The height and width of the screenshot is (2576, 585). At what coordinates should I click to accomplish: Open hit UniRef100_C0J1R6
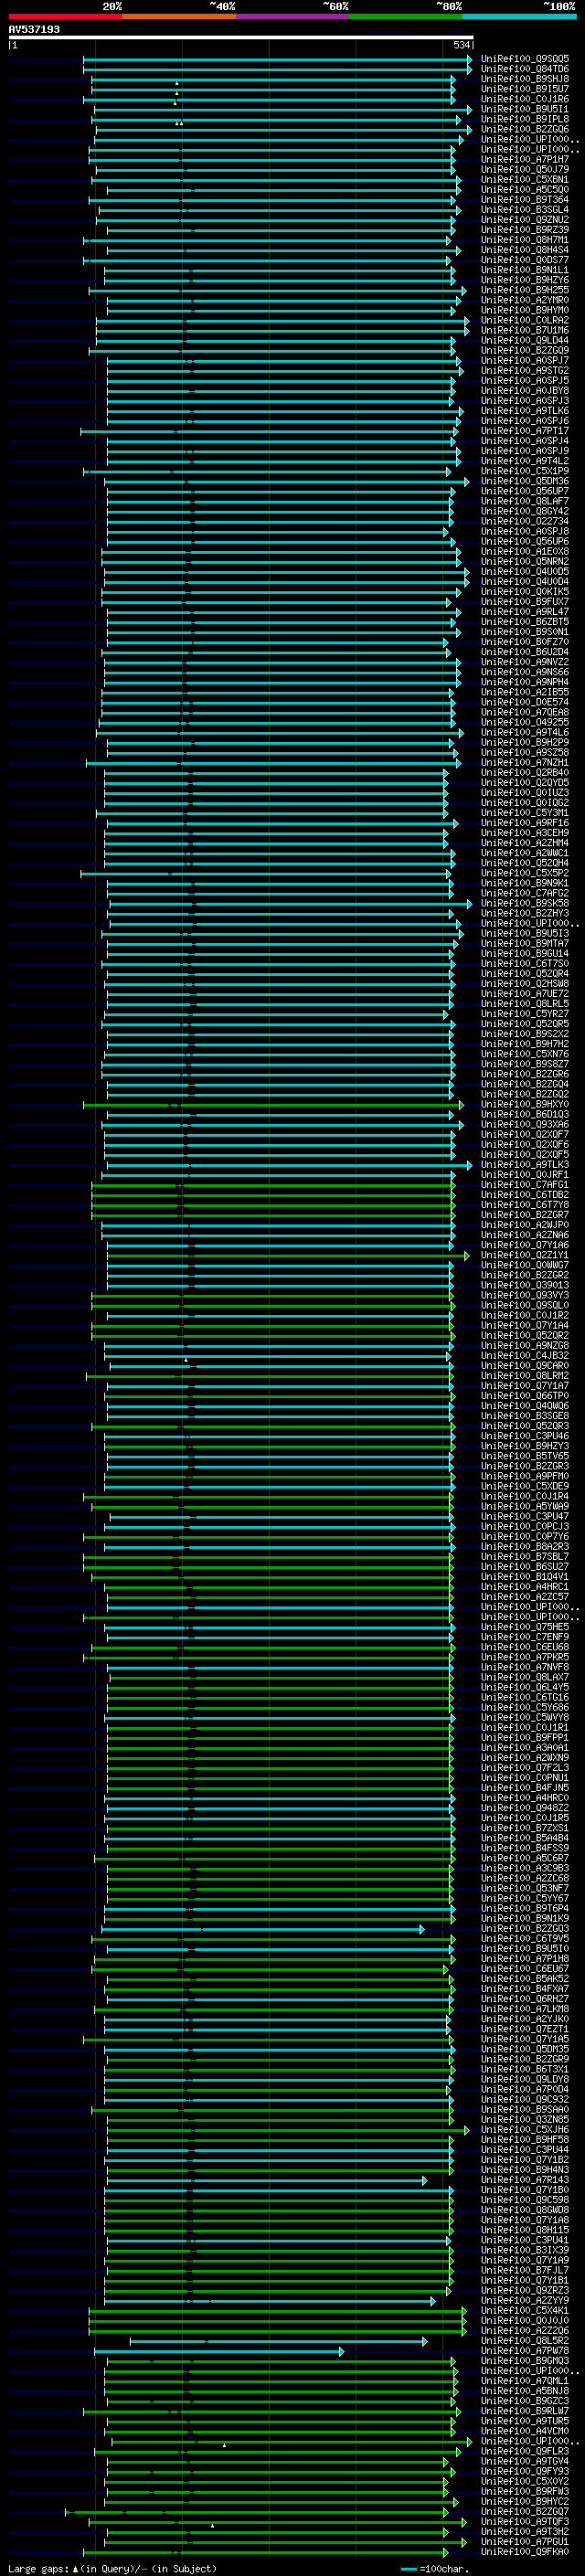click(x=525, y=99)
